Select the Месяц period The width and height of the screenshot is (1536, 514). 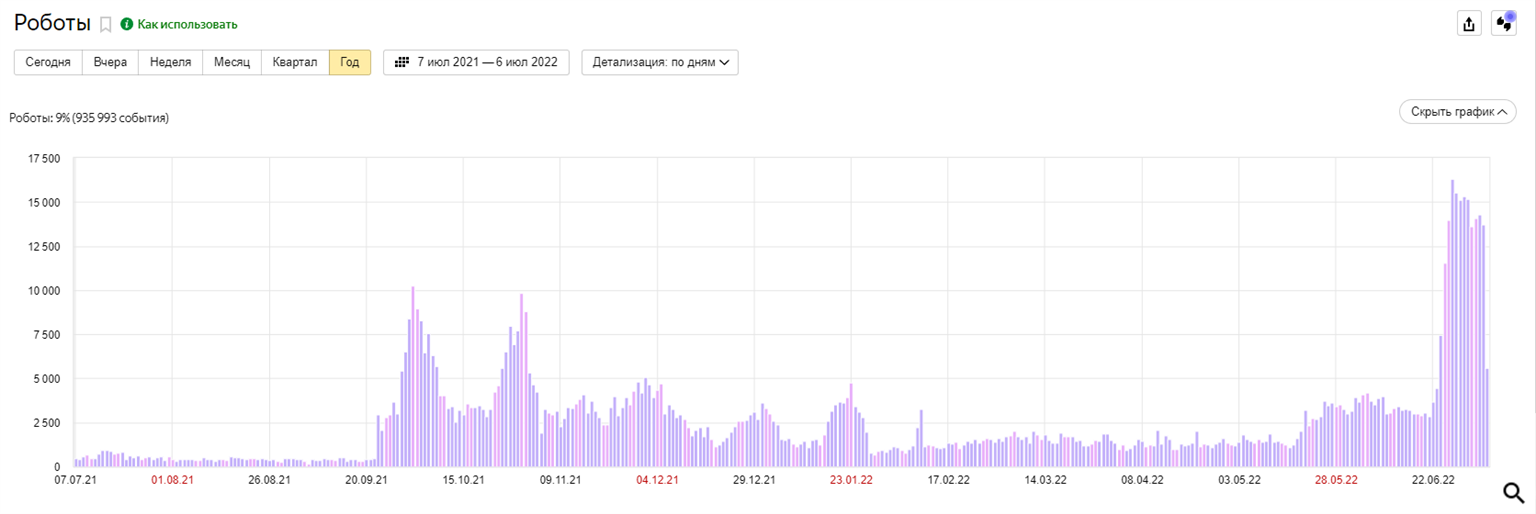pyautogui.click(x=232, y=62)
